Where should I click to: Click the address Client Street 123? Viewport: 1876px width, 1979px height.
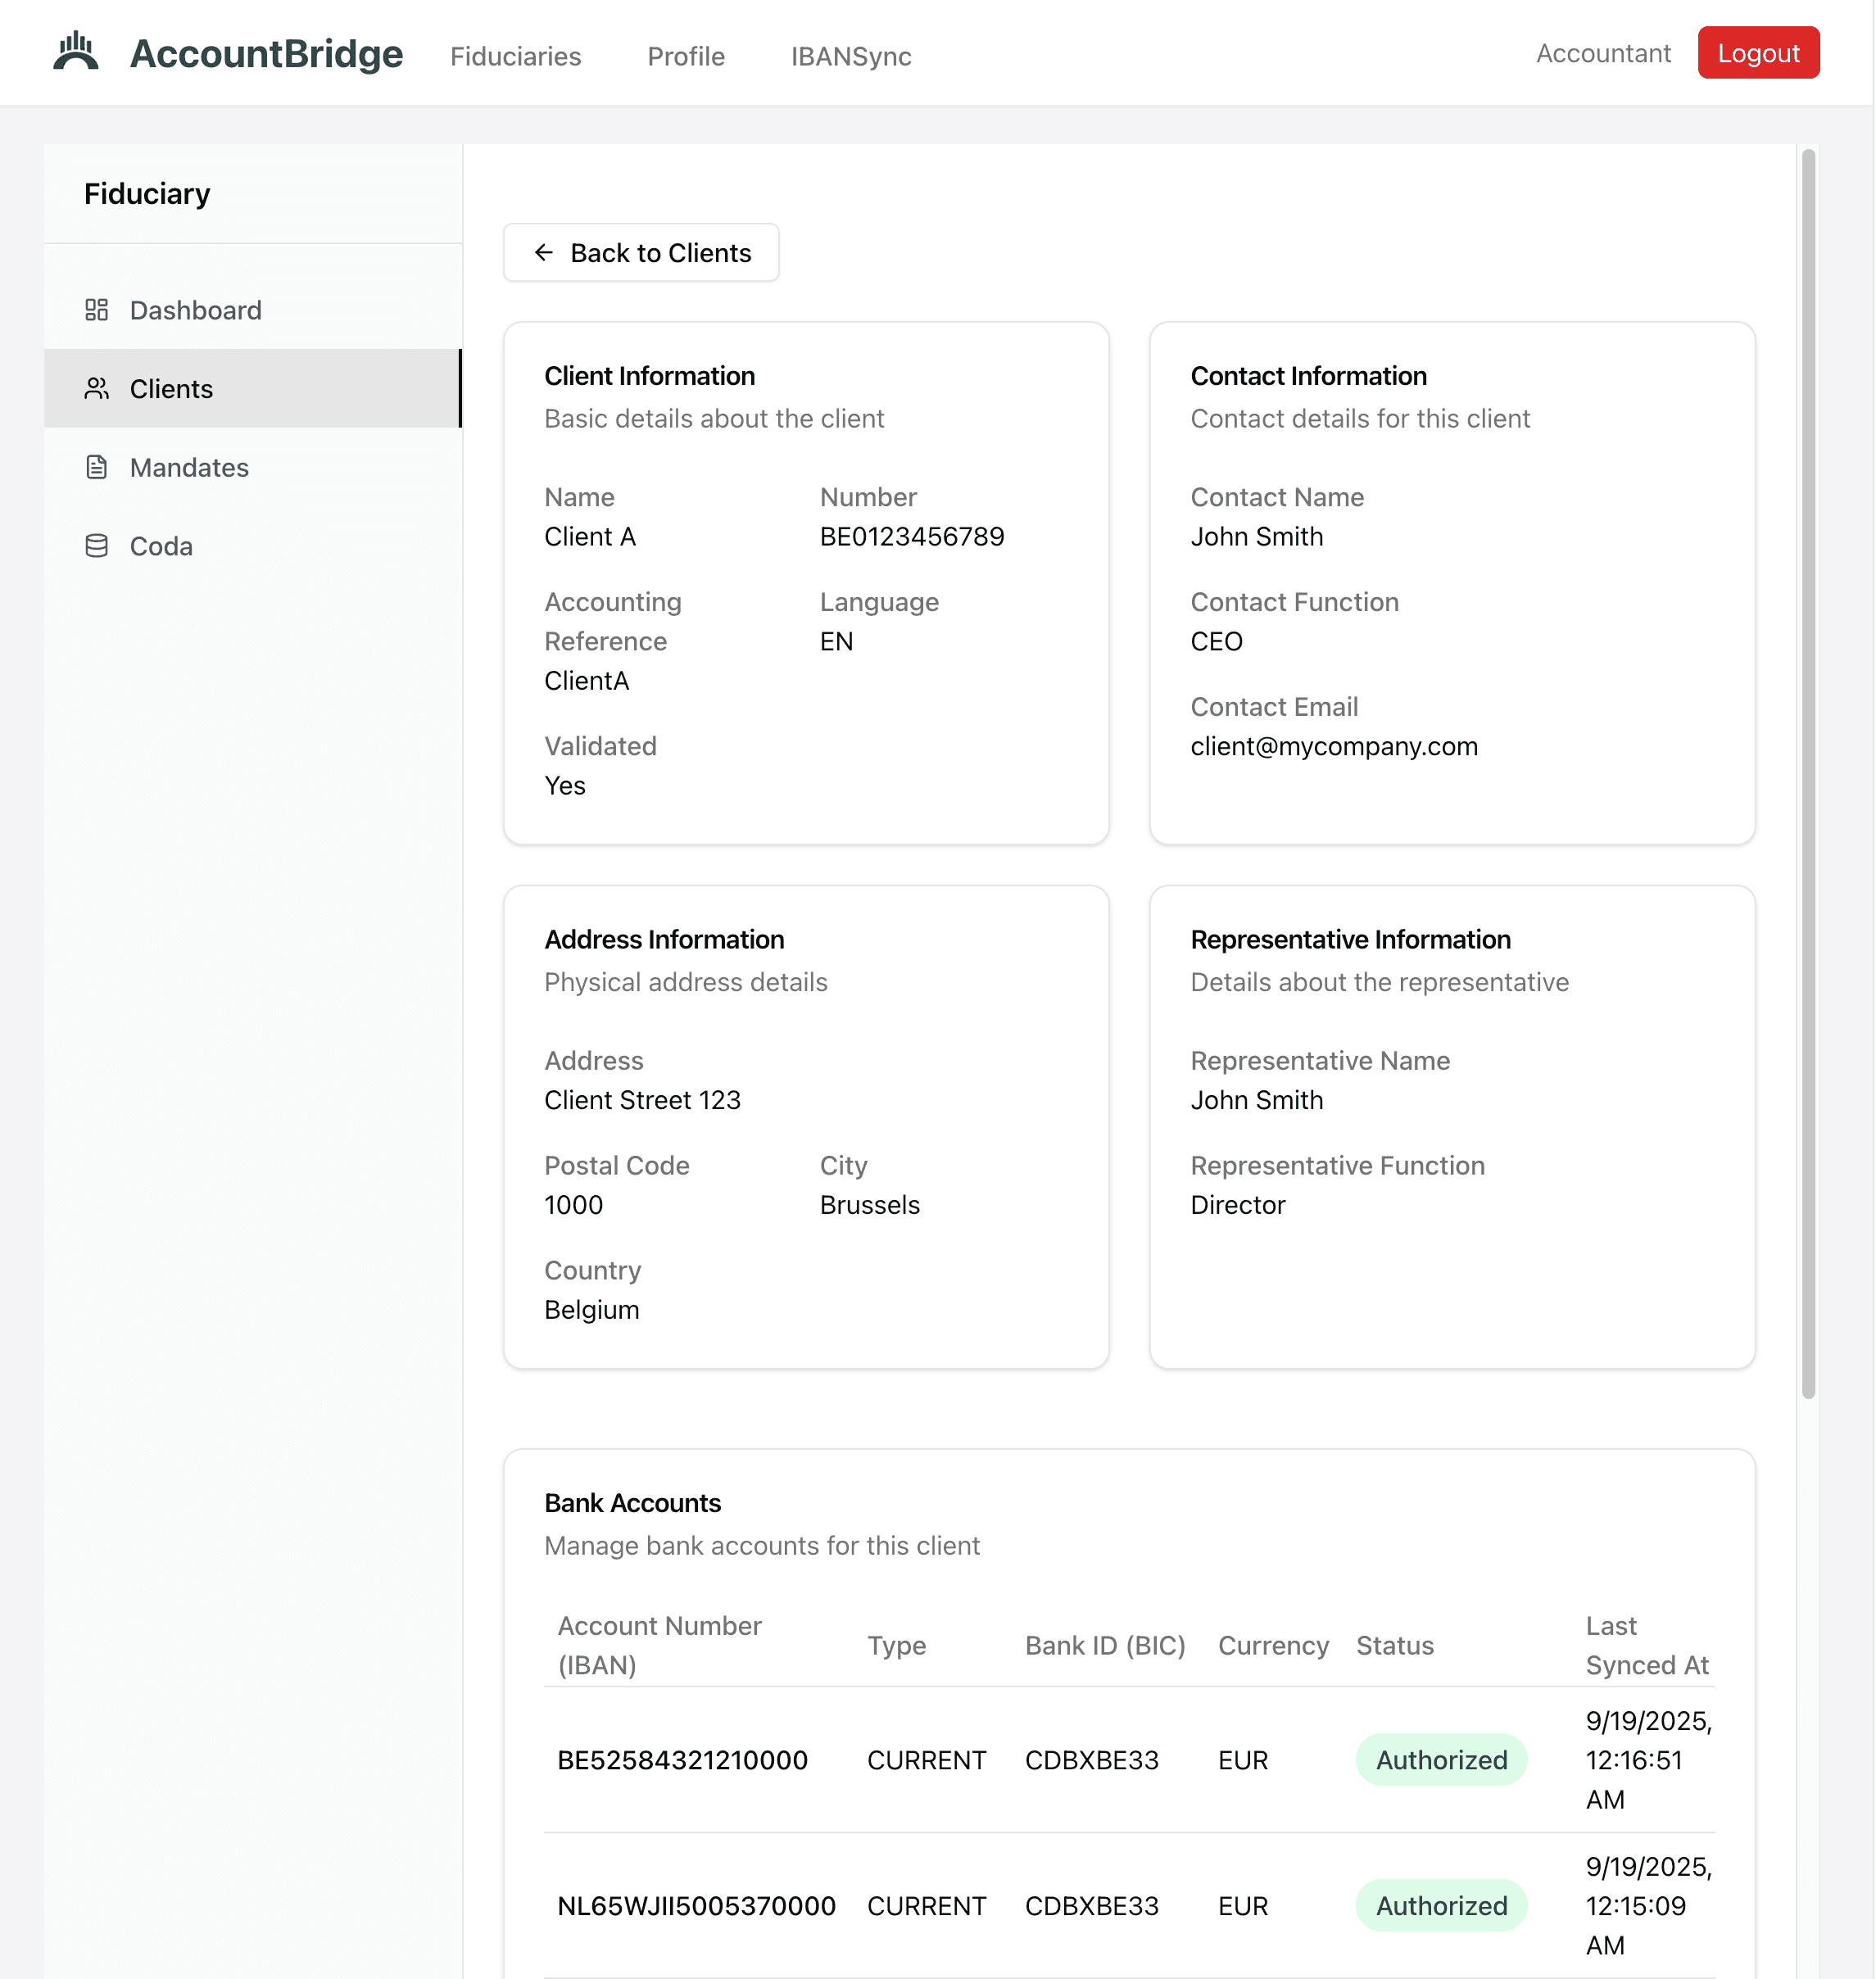click(643, 1100)
